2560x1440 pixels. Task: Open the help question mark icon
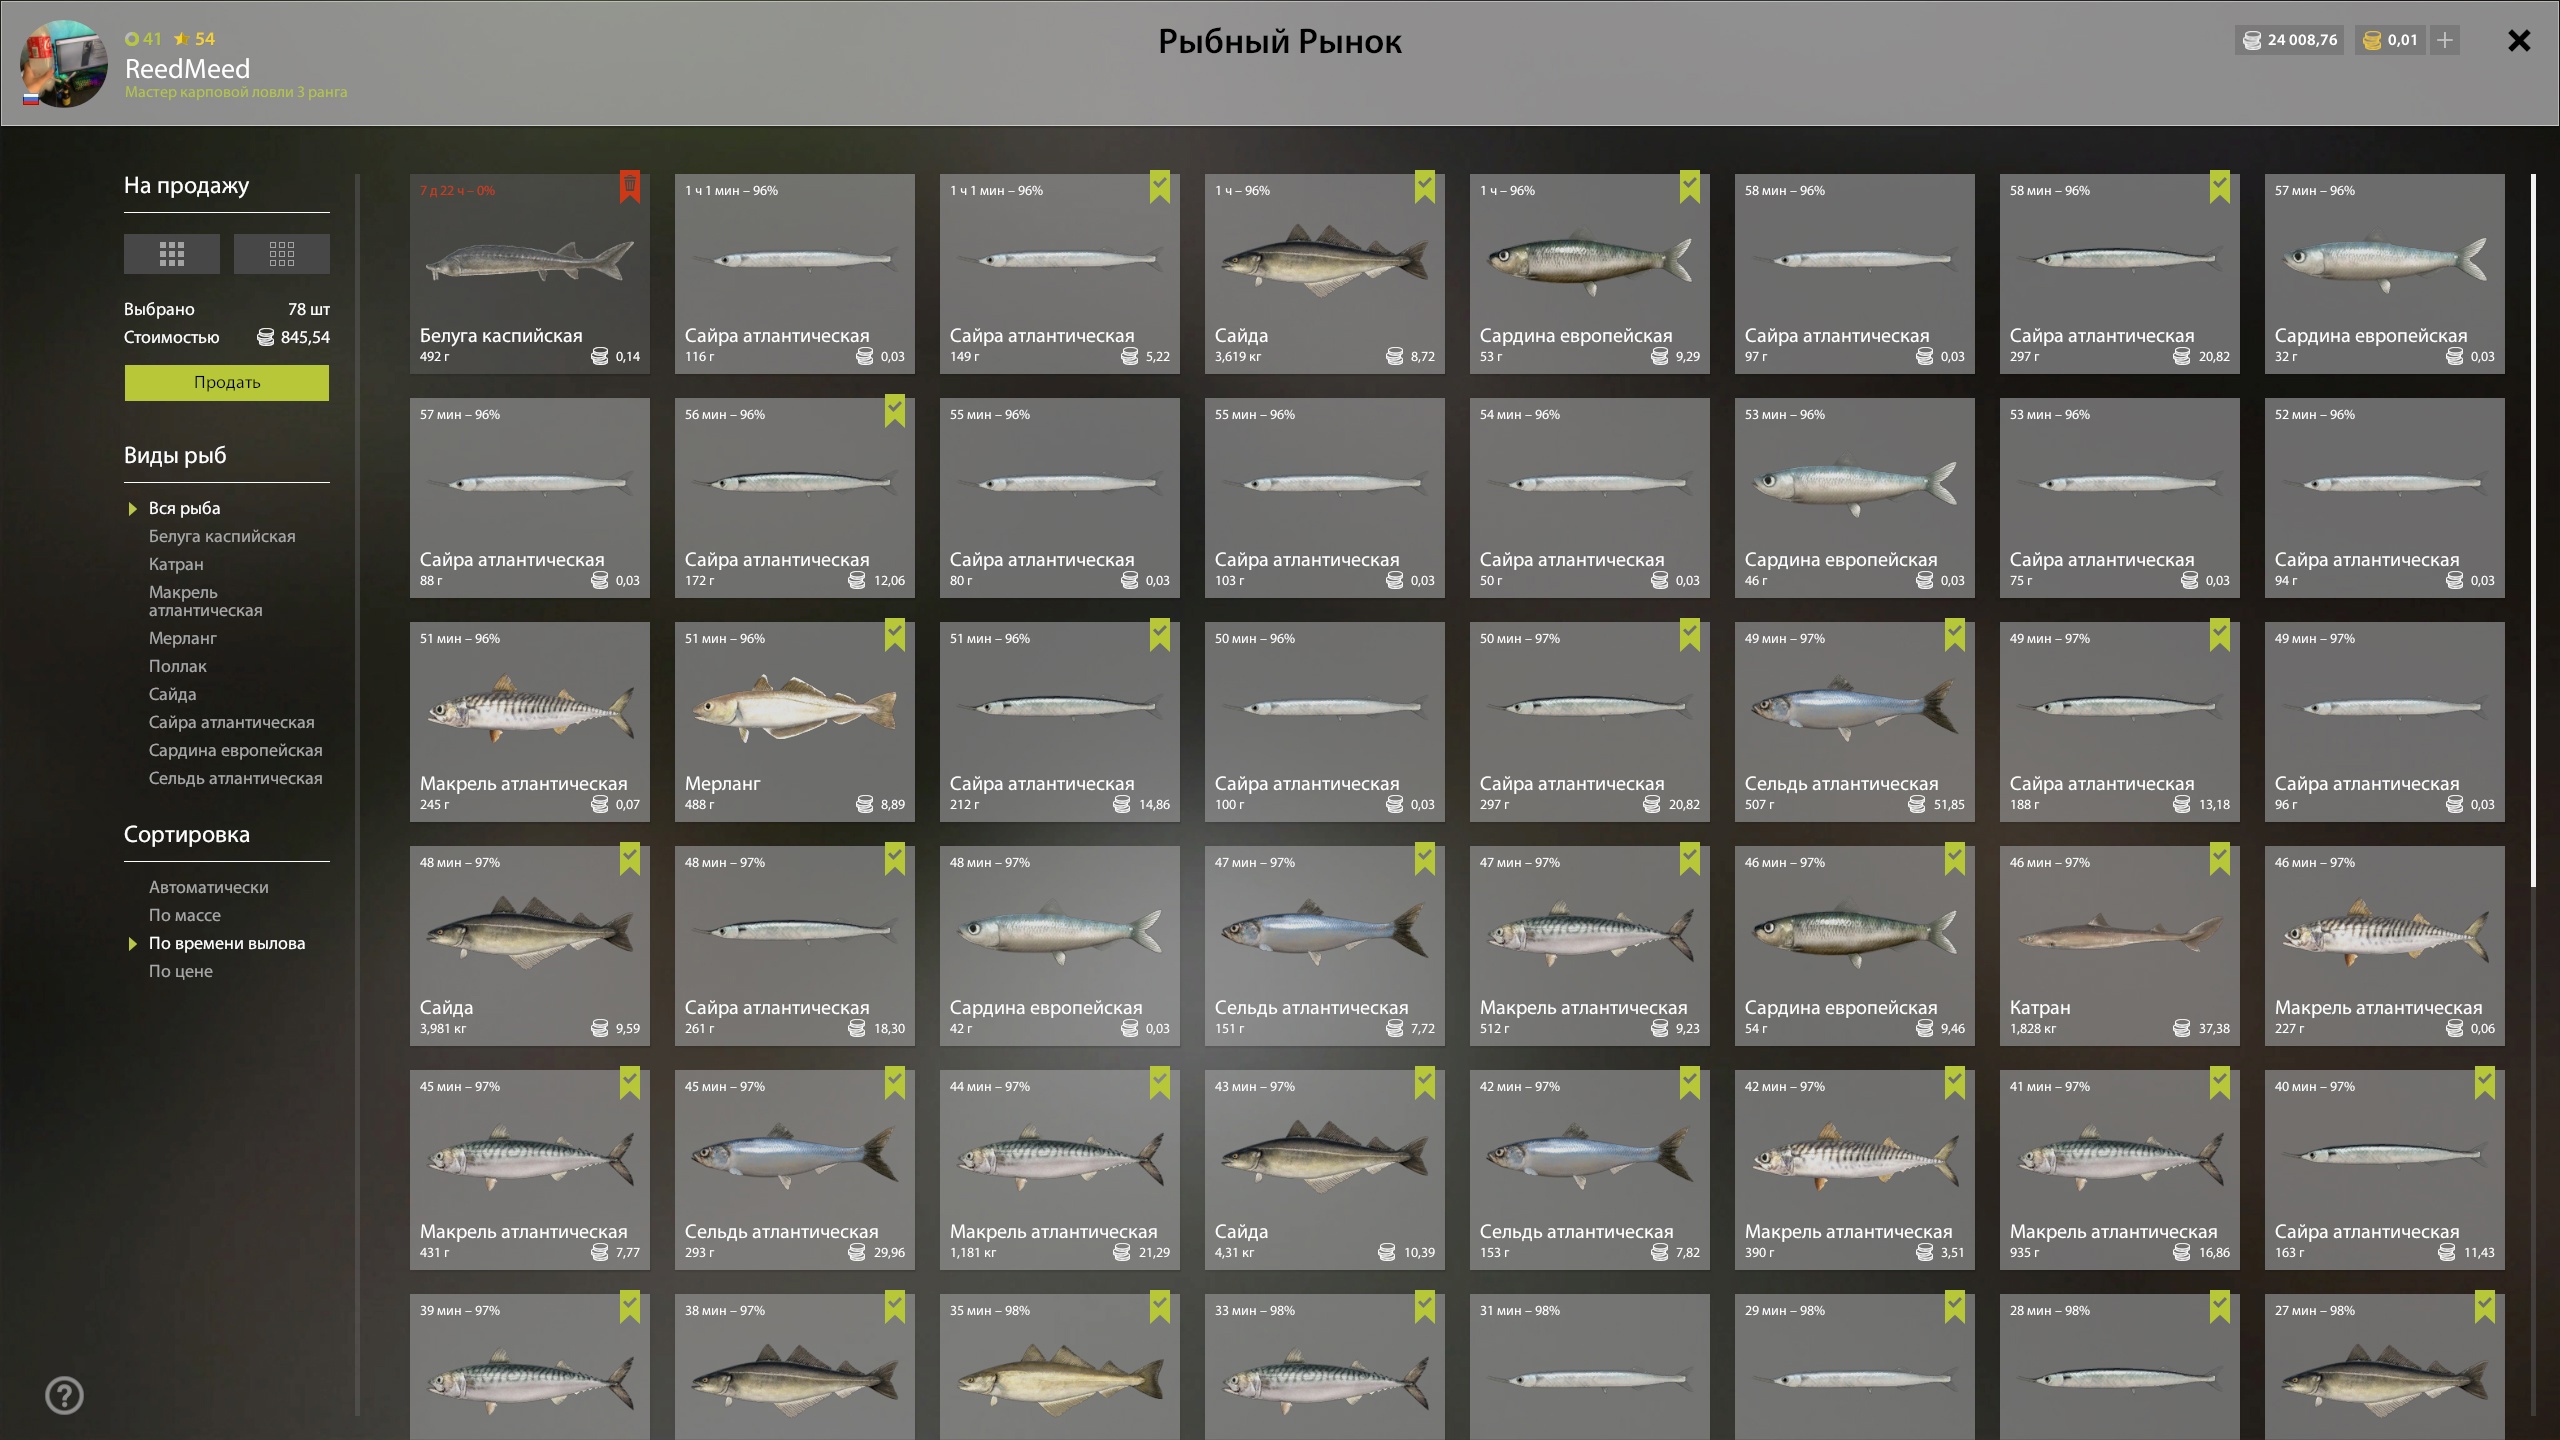point(65,1395)
